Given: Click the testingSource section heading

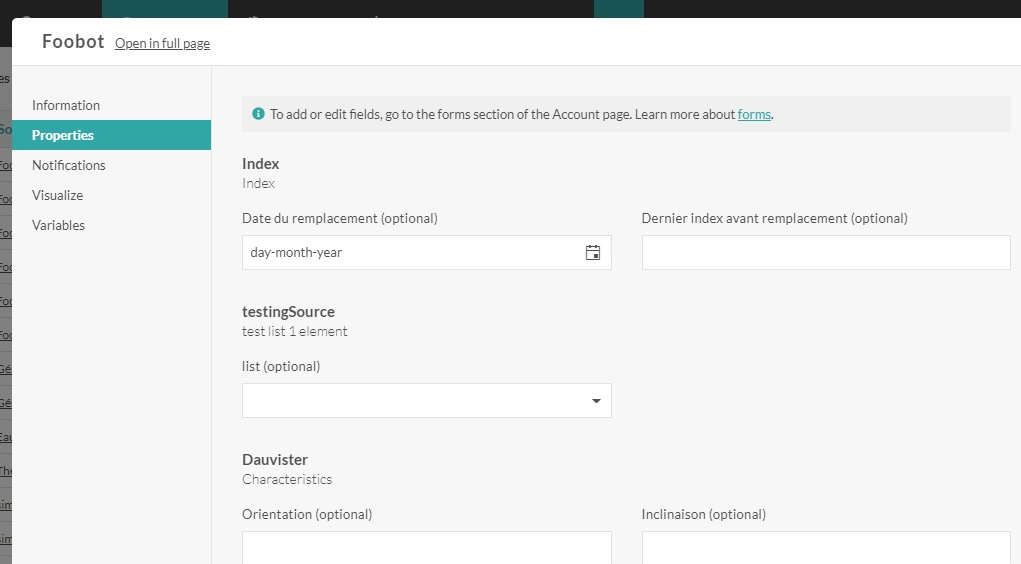Looking at the screenshot, I should [288, 312].
